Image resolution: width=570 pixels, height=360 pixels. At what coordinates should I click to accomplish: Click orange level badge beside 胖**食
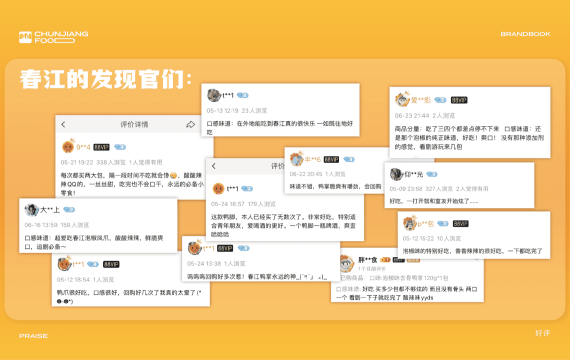click(385, 260)
